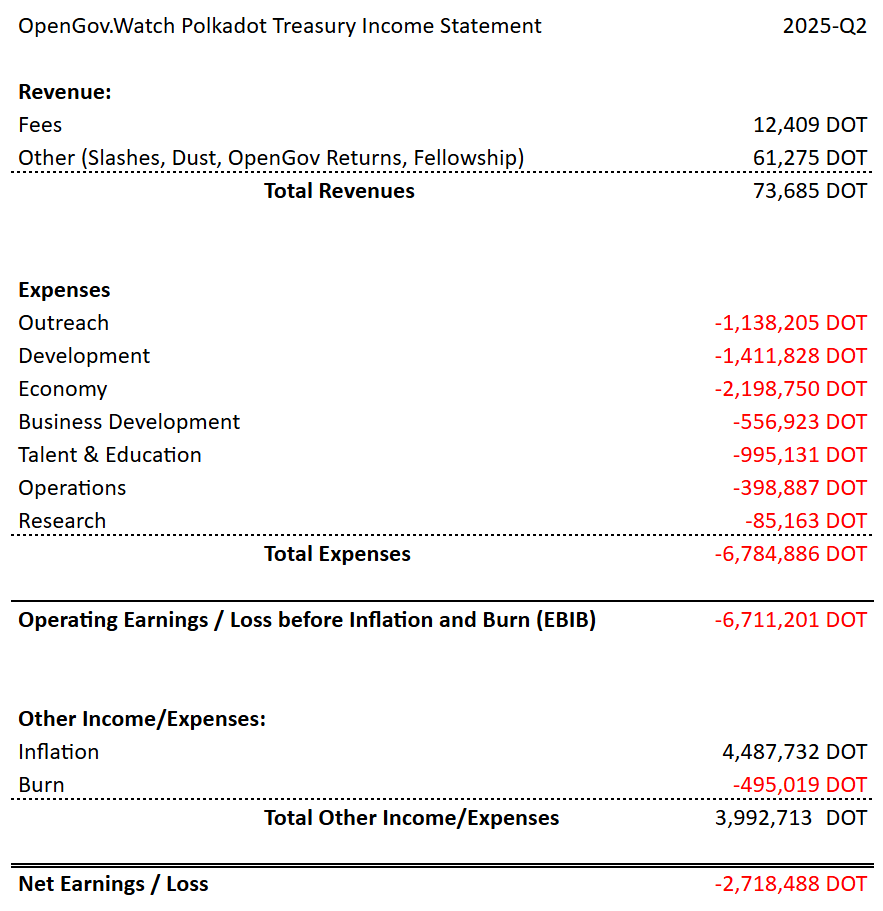Screen dimensions: 883x911
Task: Select the Outreach expense value
Action: pyautogui.click(x=790, y=323)
